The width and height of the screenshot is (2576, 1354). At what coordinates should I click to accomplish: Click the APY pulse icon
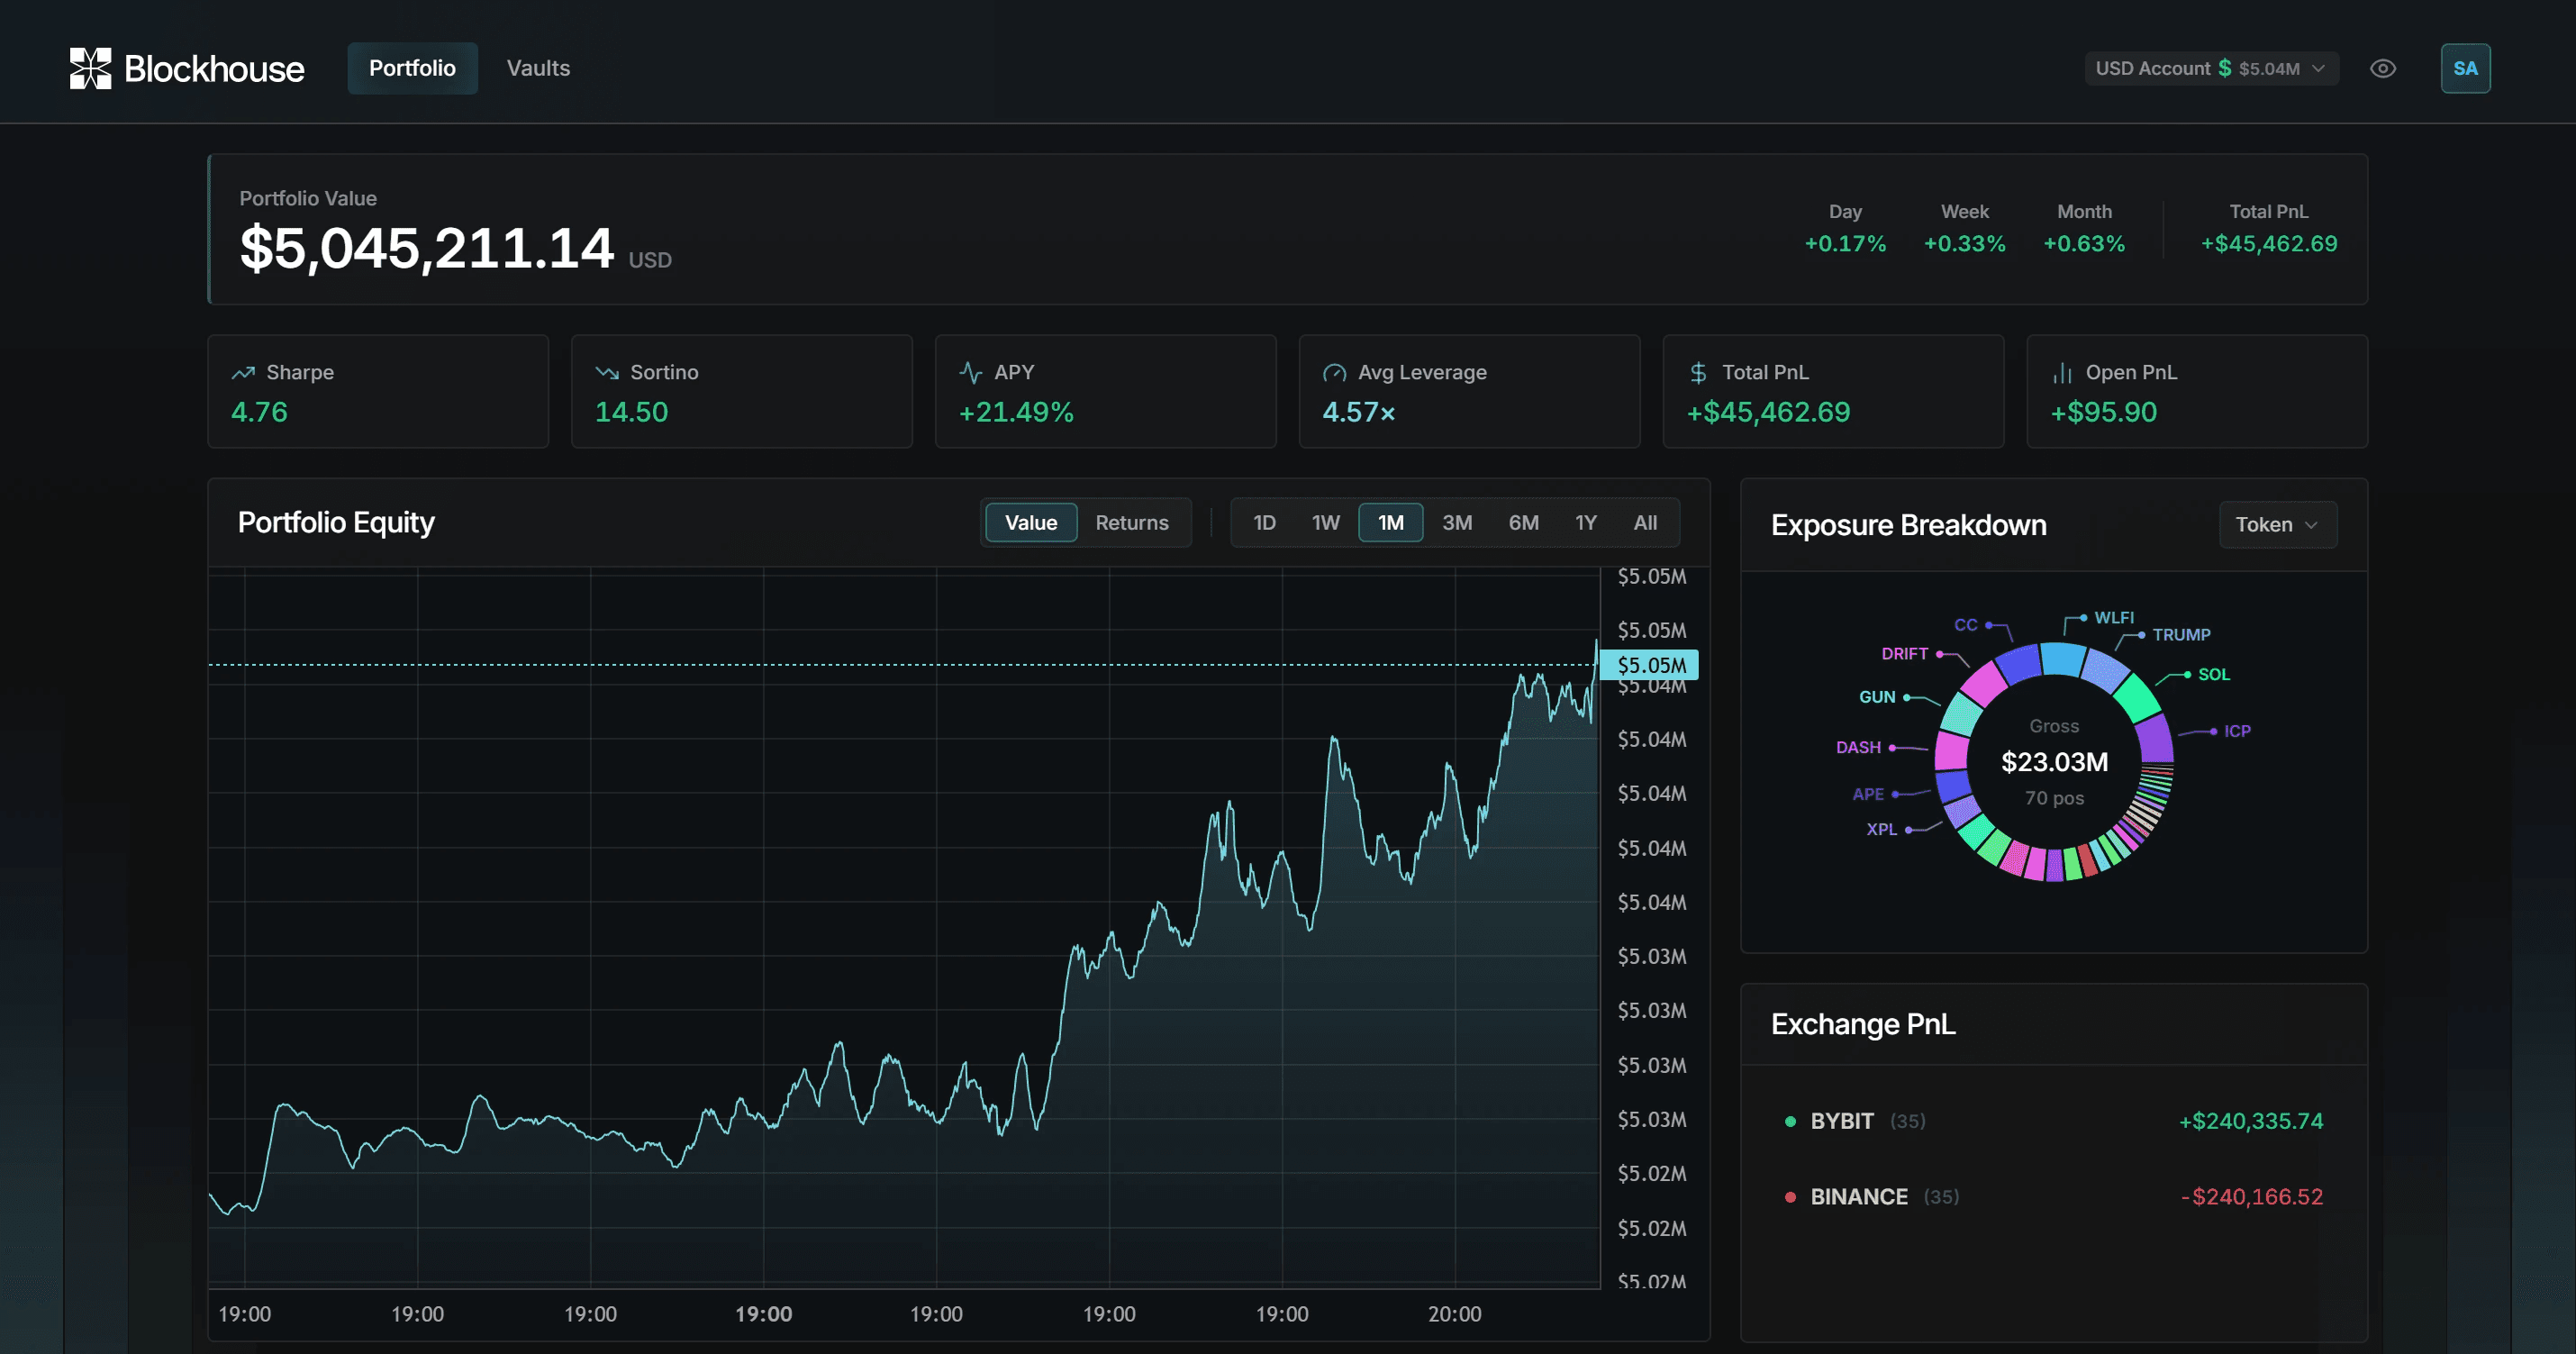[x=970, y=373]
